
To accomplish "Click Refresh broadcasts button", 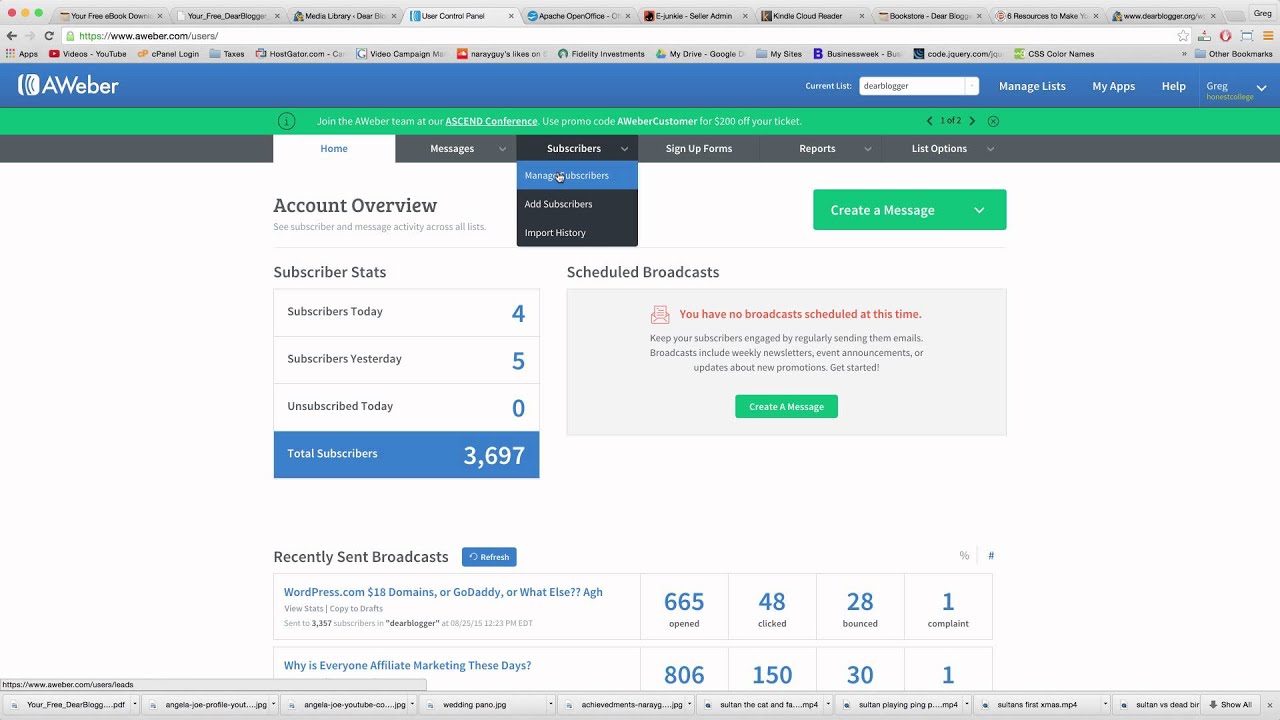I will pyautogui.click(x=489, y=557).
